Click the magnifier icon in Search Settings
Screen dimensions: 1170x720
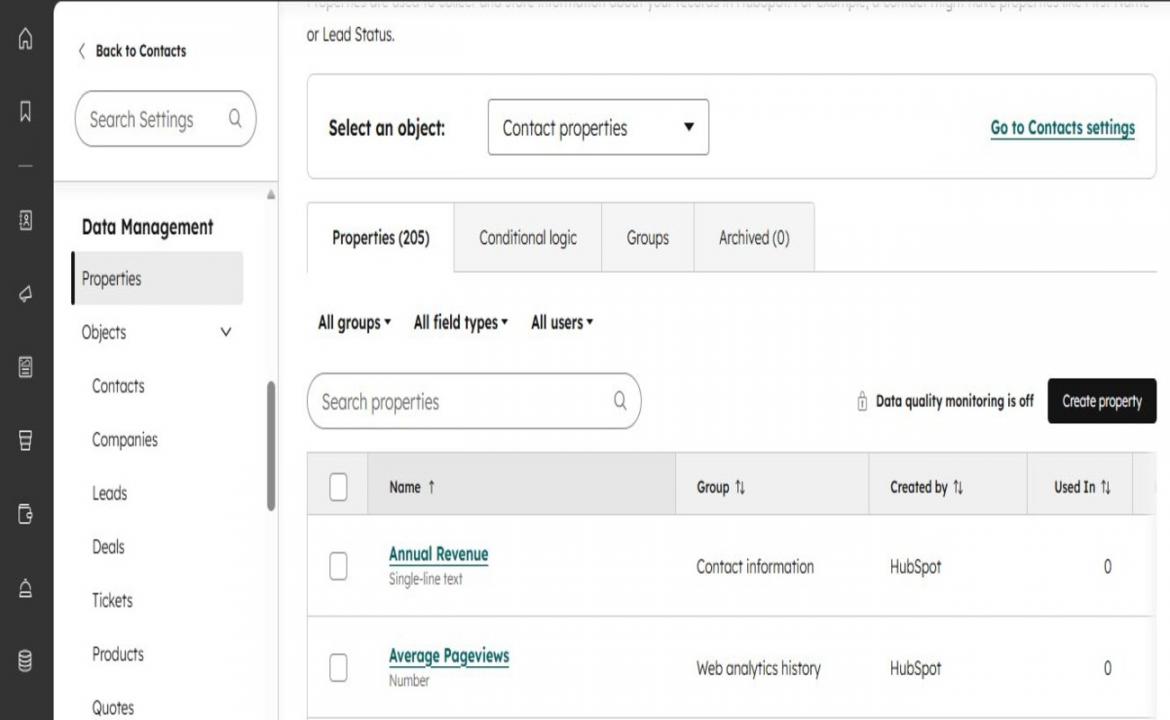pos(235,119)
